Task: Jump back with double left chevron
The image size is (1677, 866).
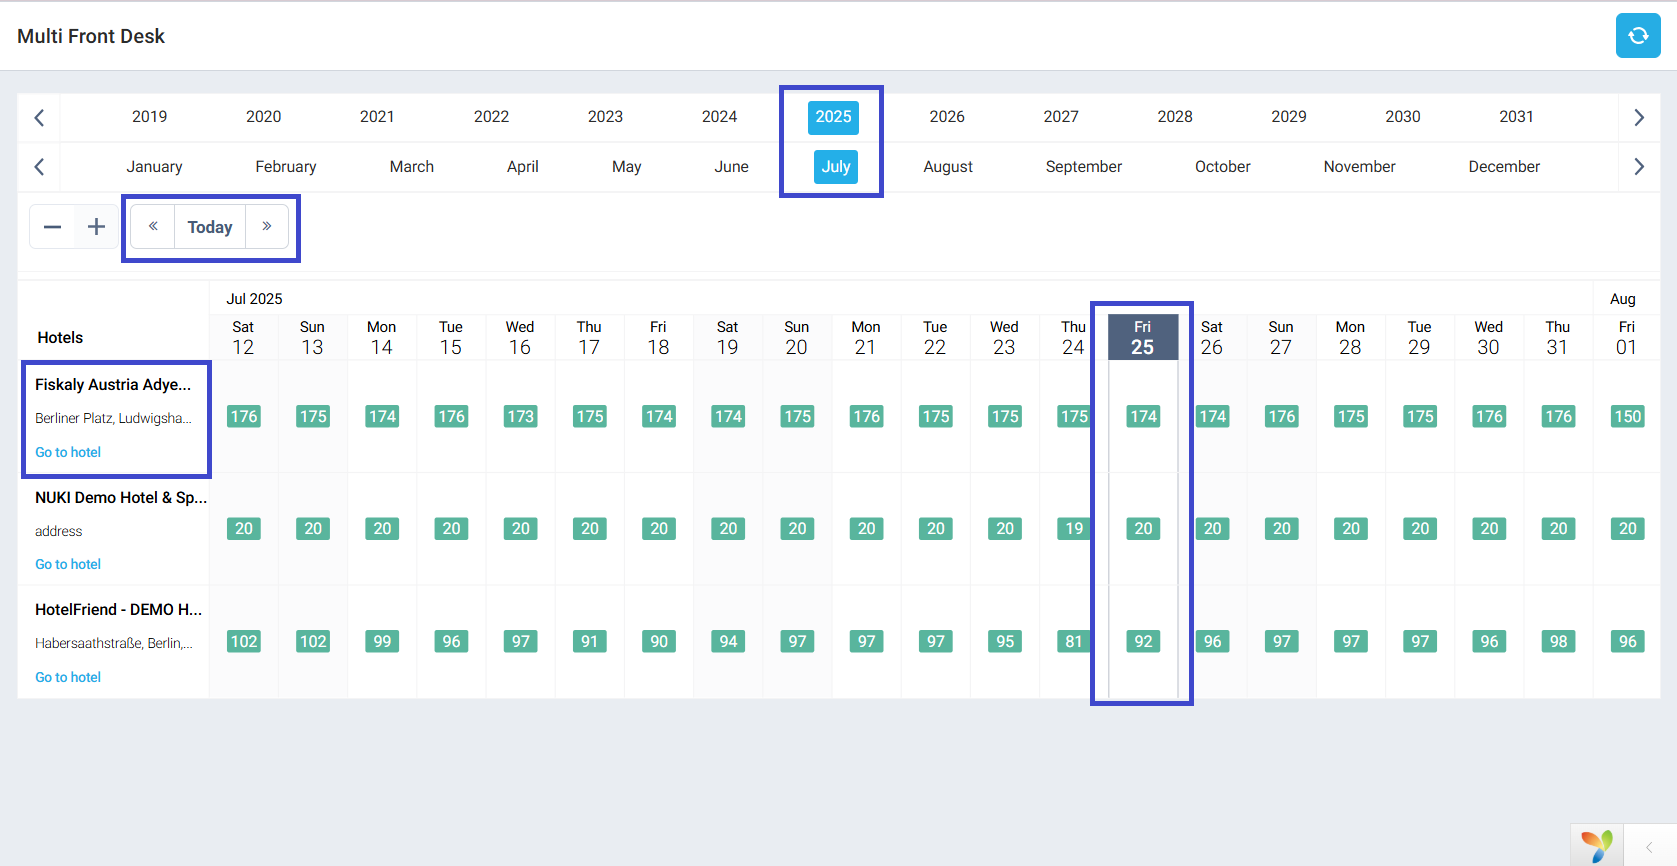Action: point(153,227)
